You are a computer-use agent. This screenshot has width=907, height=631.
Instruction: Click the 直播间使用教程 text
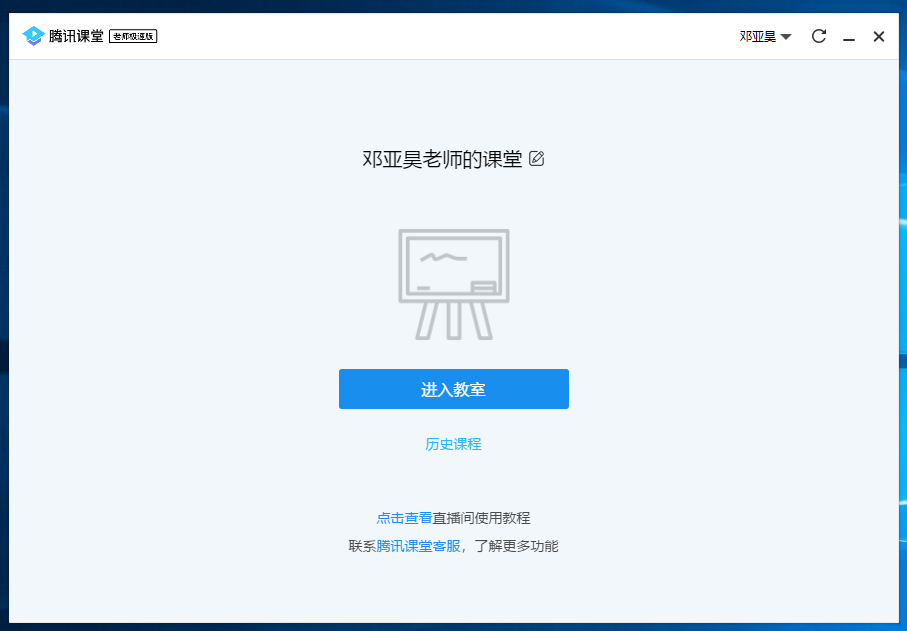pyautogui.click(x=482, y=518)
